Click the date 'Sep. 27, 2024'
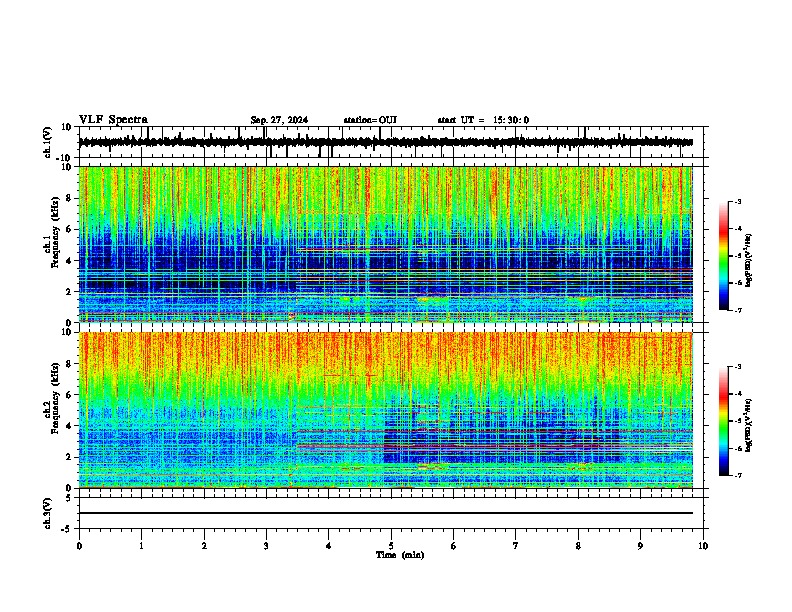 [x=279, y=120]
